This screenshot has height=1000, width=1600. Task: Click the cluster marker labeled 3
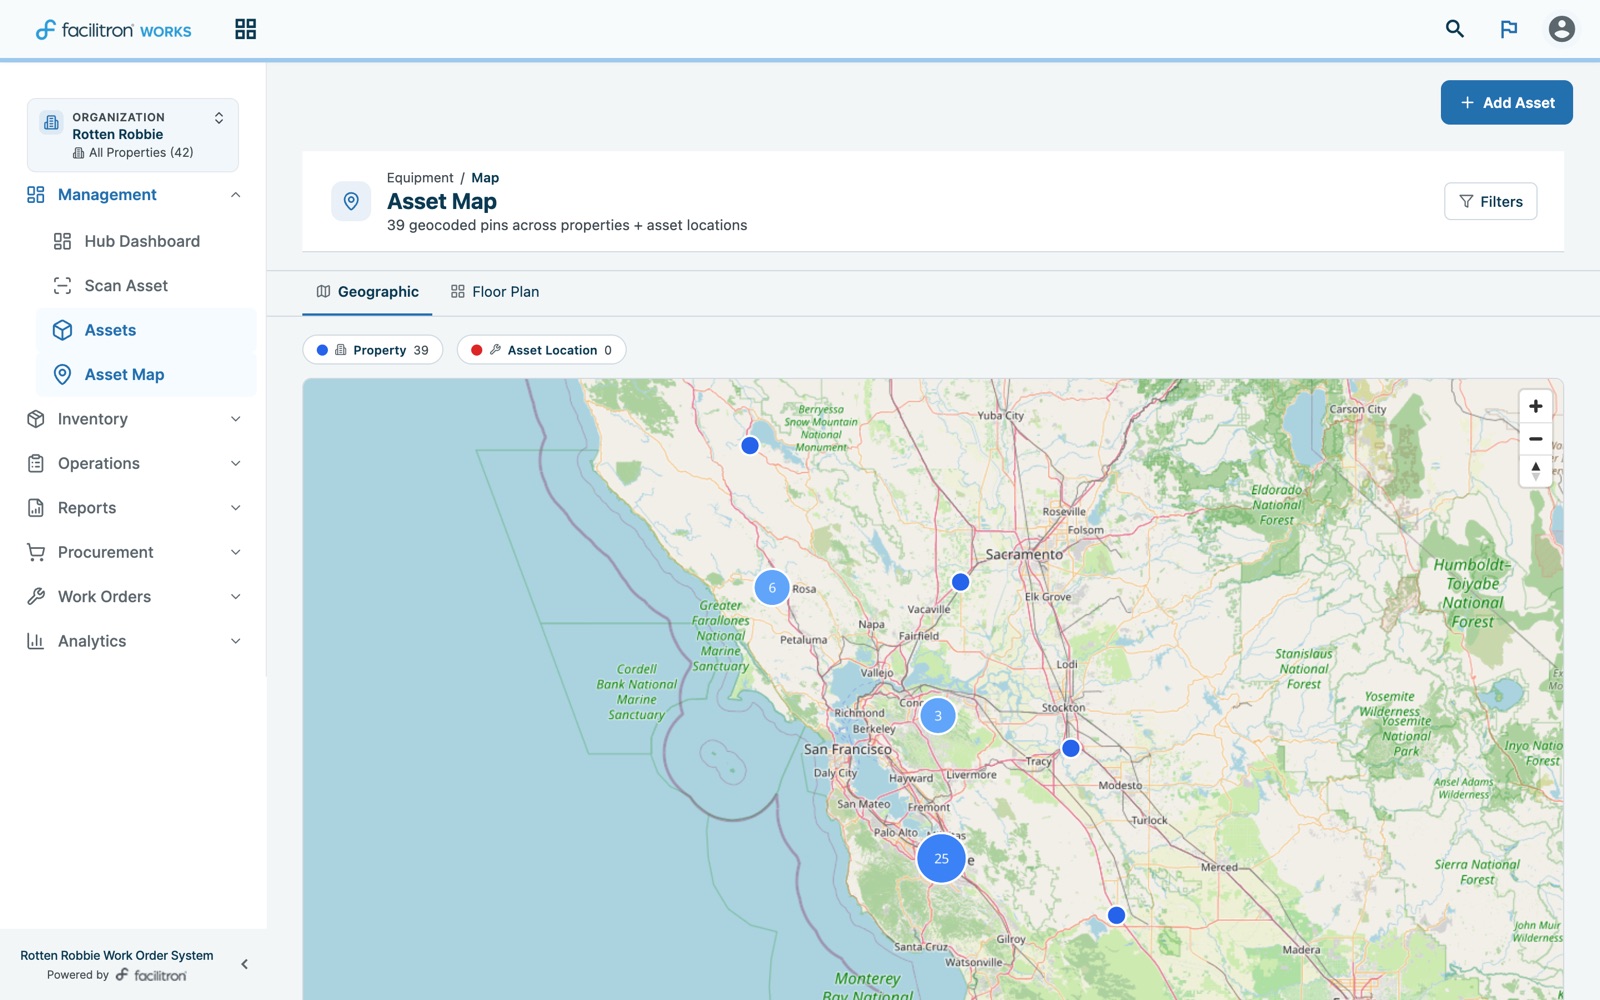[x=938, y=716]
